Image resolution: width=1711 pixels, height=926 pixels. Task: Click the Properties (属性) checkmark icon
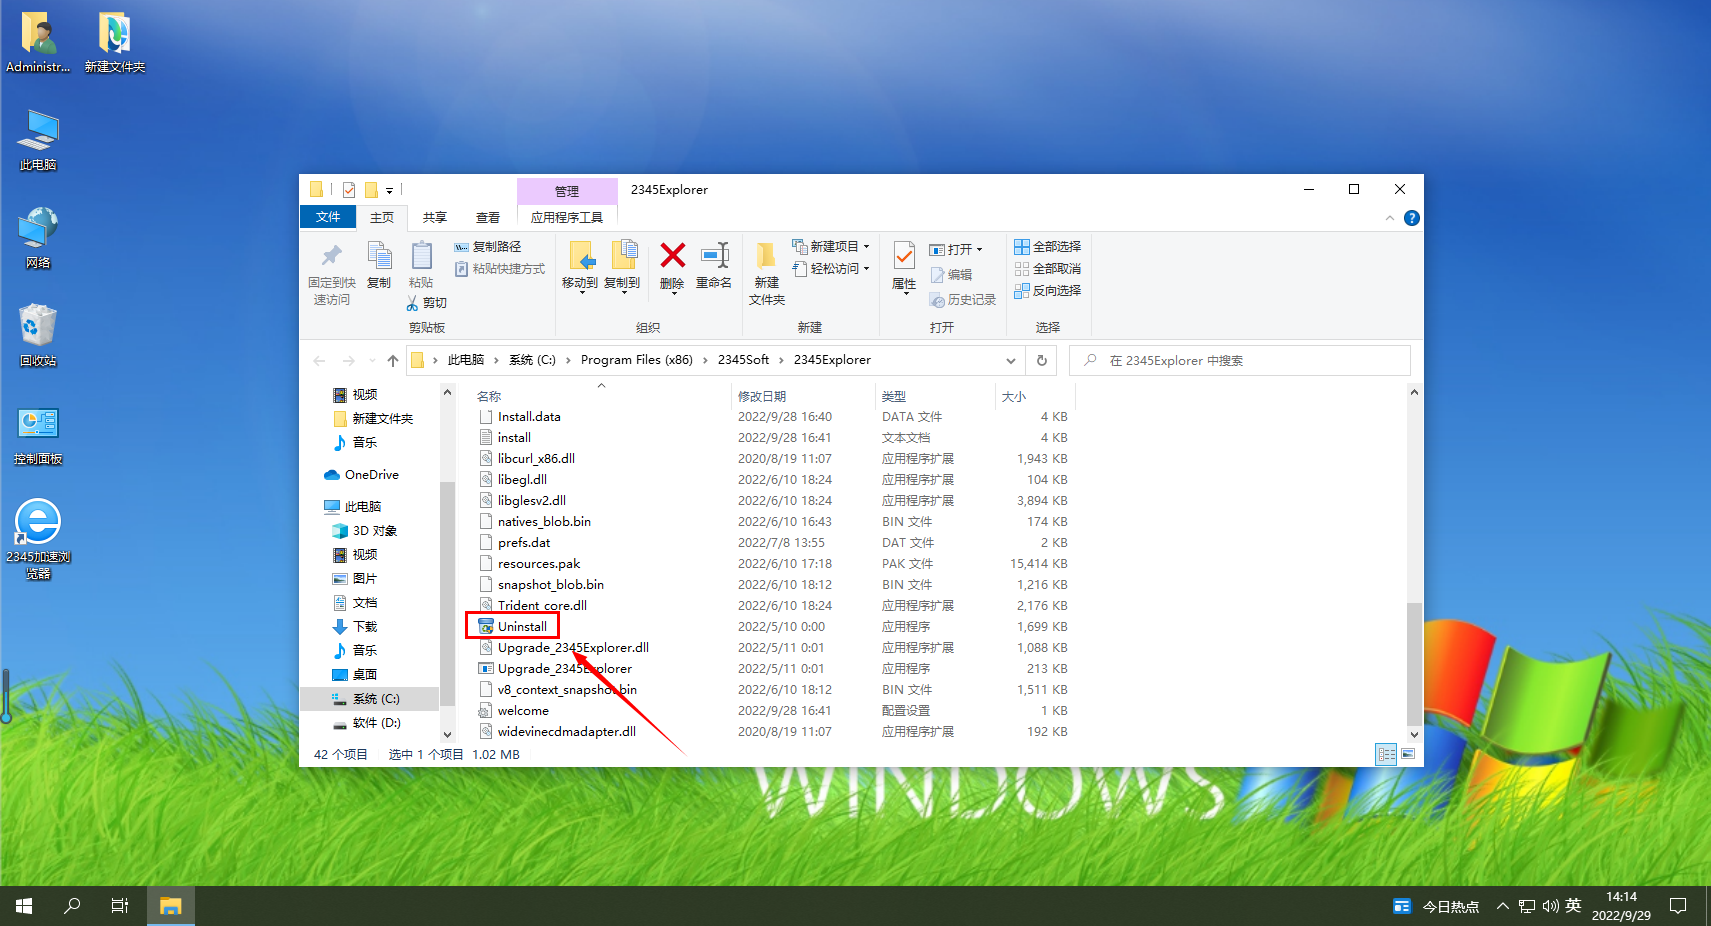click(x=904, y=256)
